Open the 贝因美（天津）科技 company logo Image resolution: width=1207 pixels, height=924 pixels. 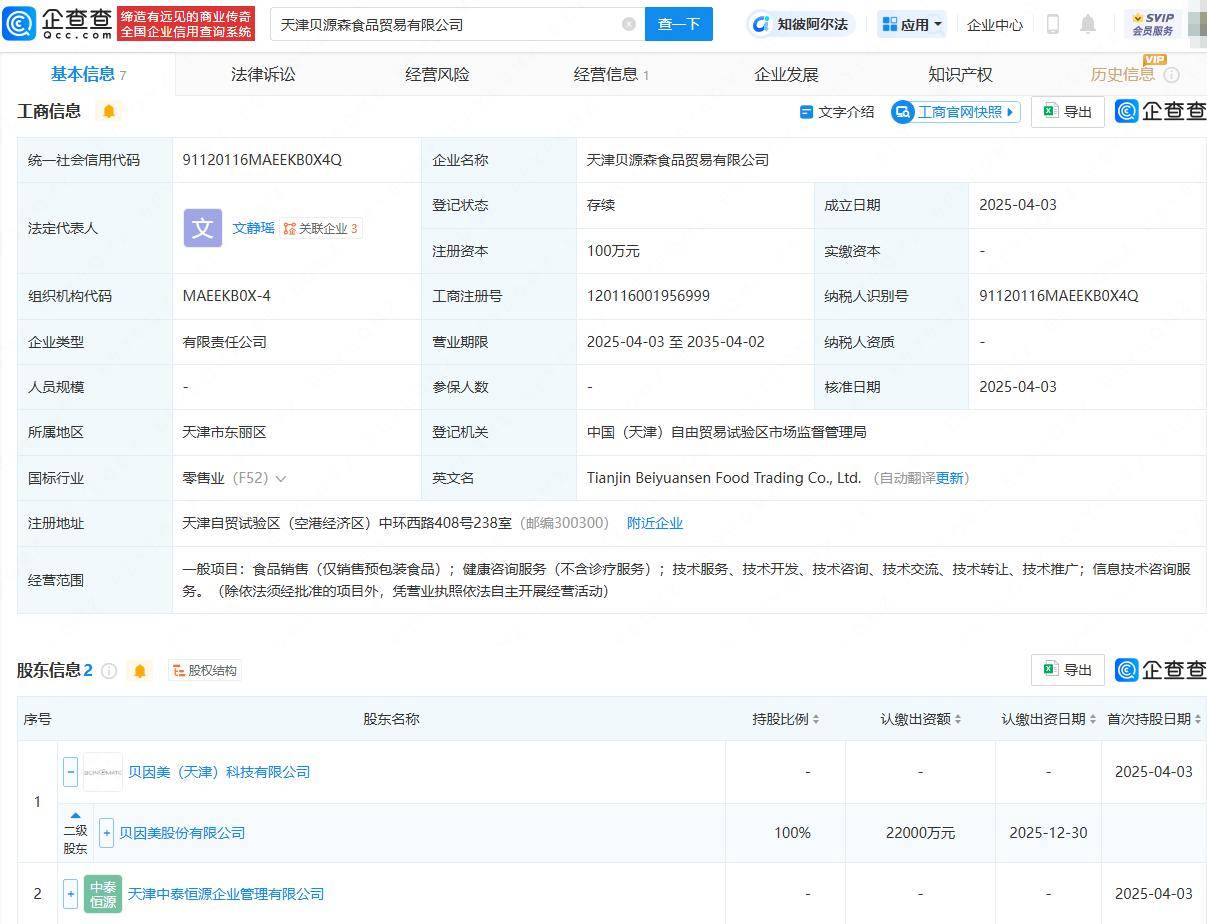point(103,772)
